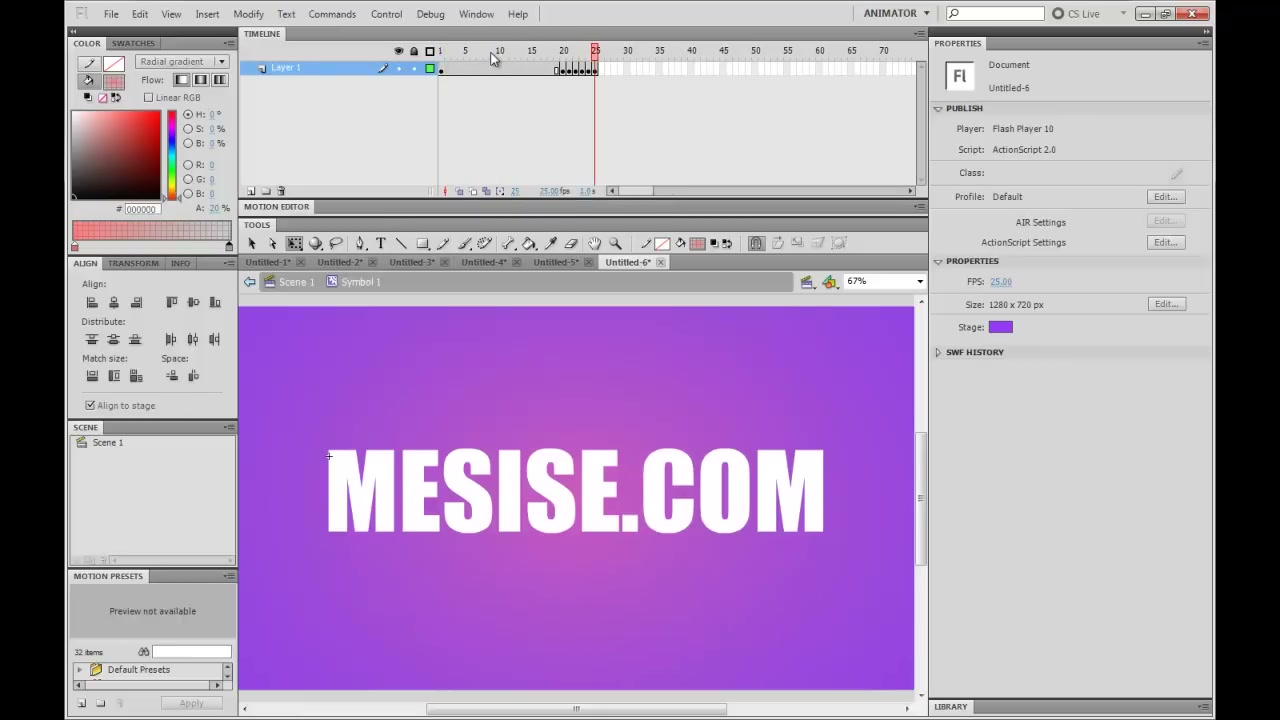Click the purple Stage color swatch
This screenshot has height=720, width=1280.
[x=1000, y=327]
